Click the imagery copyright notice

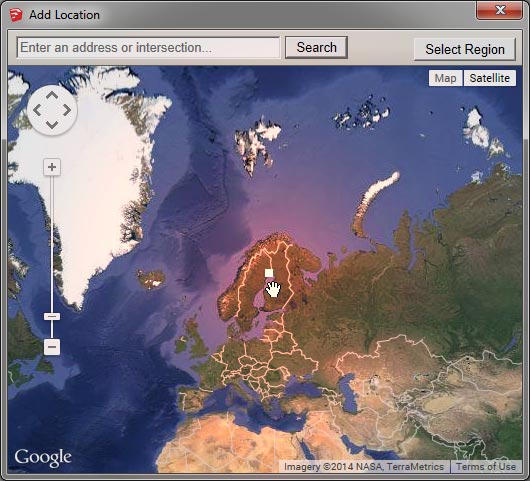pyautogui.click(x=364, y=466)
